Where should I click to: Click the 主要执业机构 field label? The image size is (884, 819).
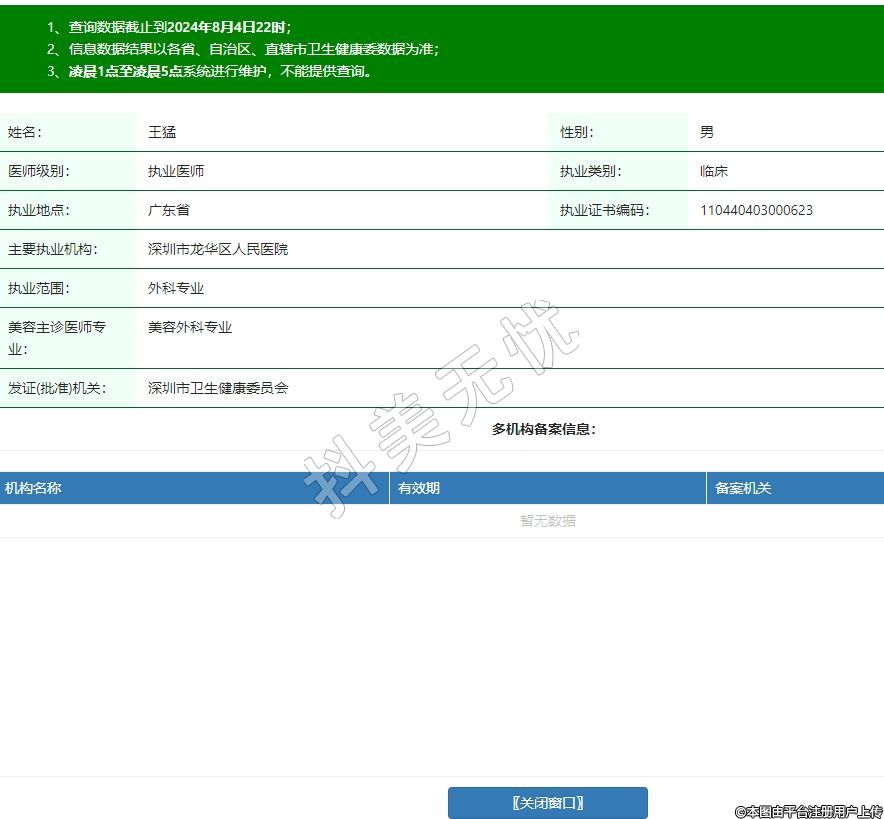[53, 249]
